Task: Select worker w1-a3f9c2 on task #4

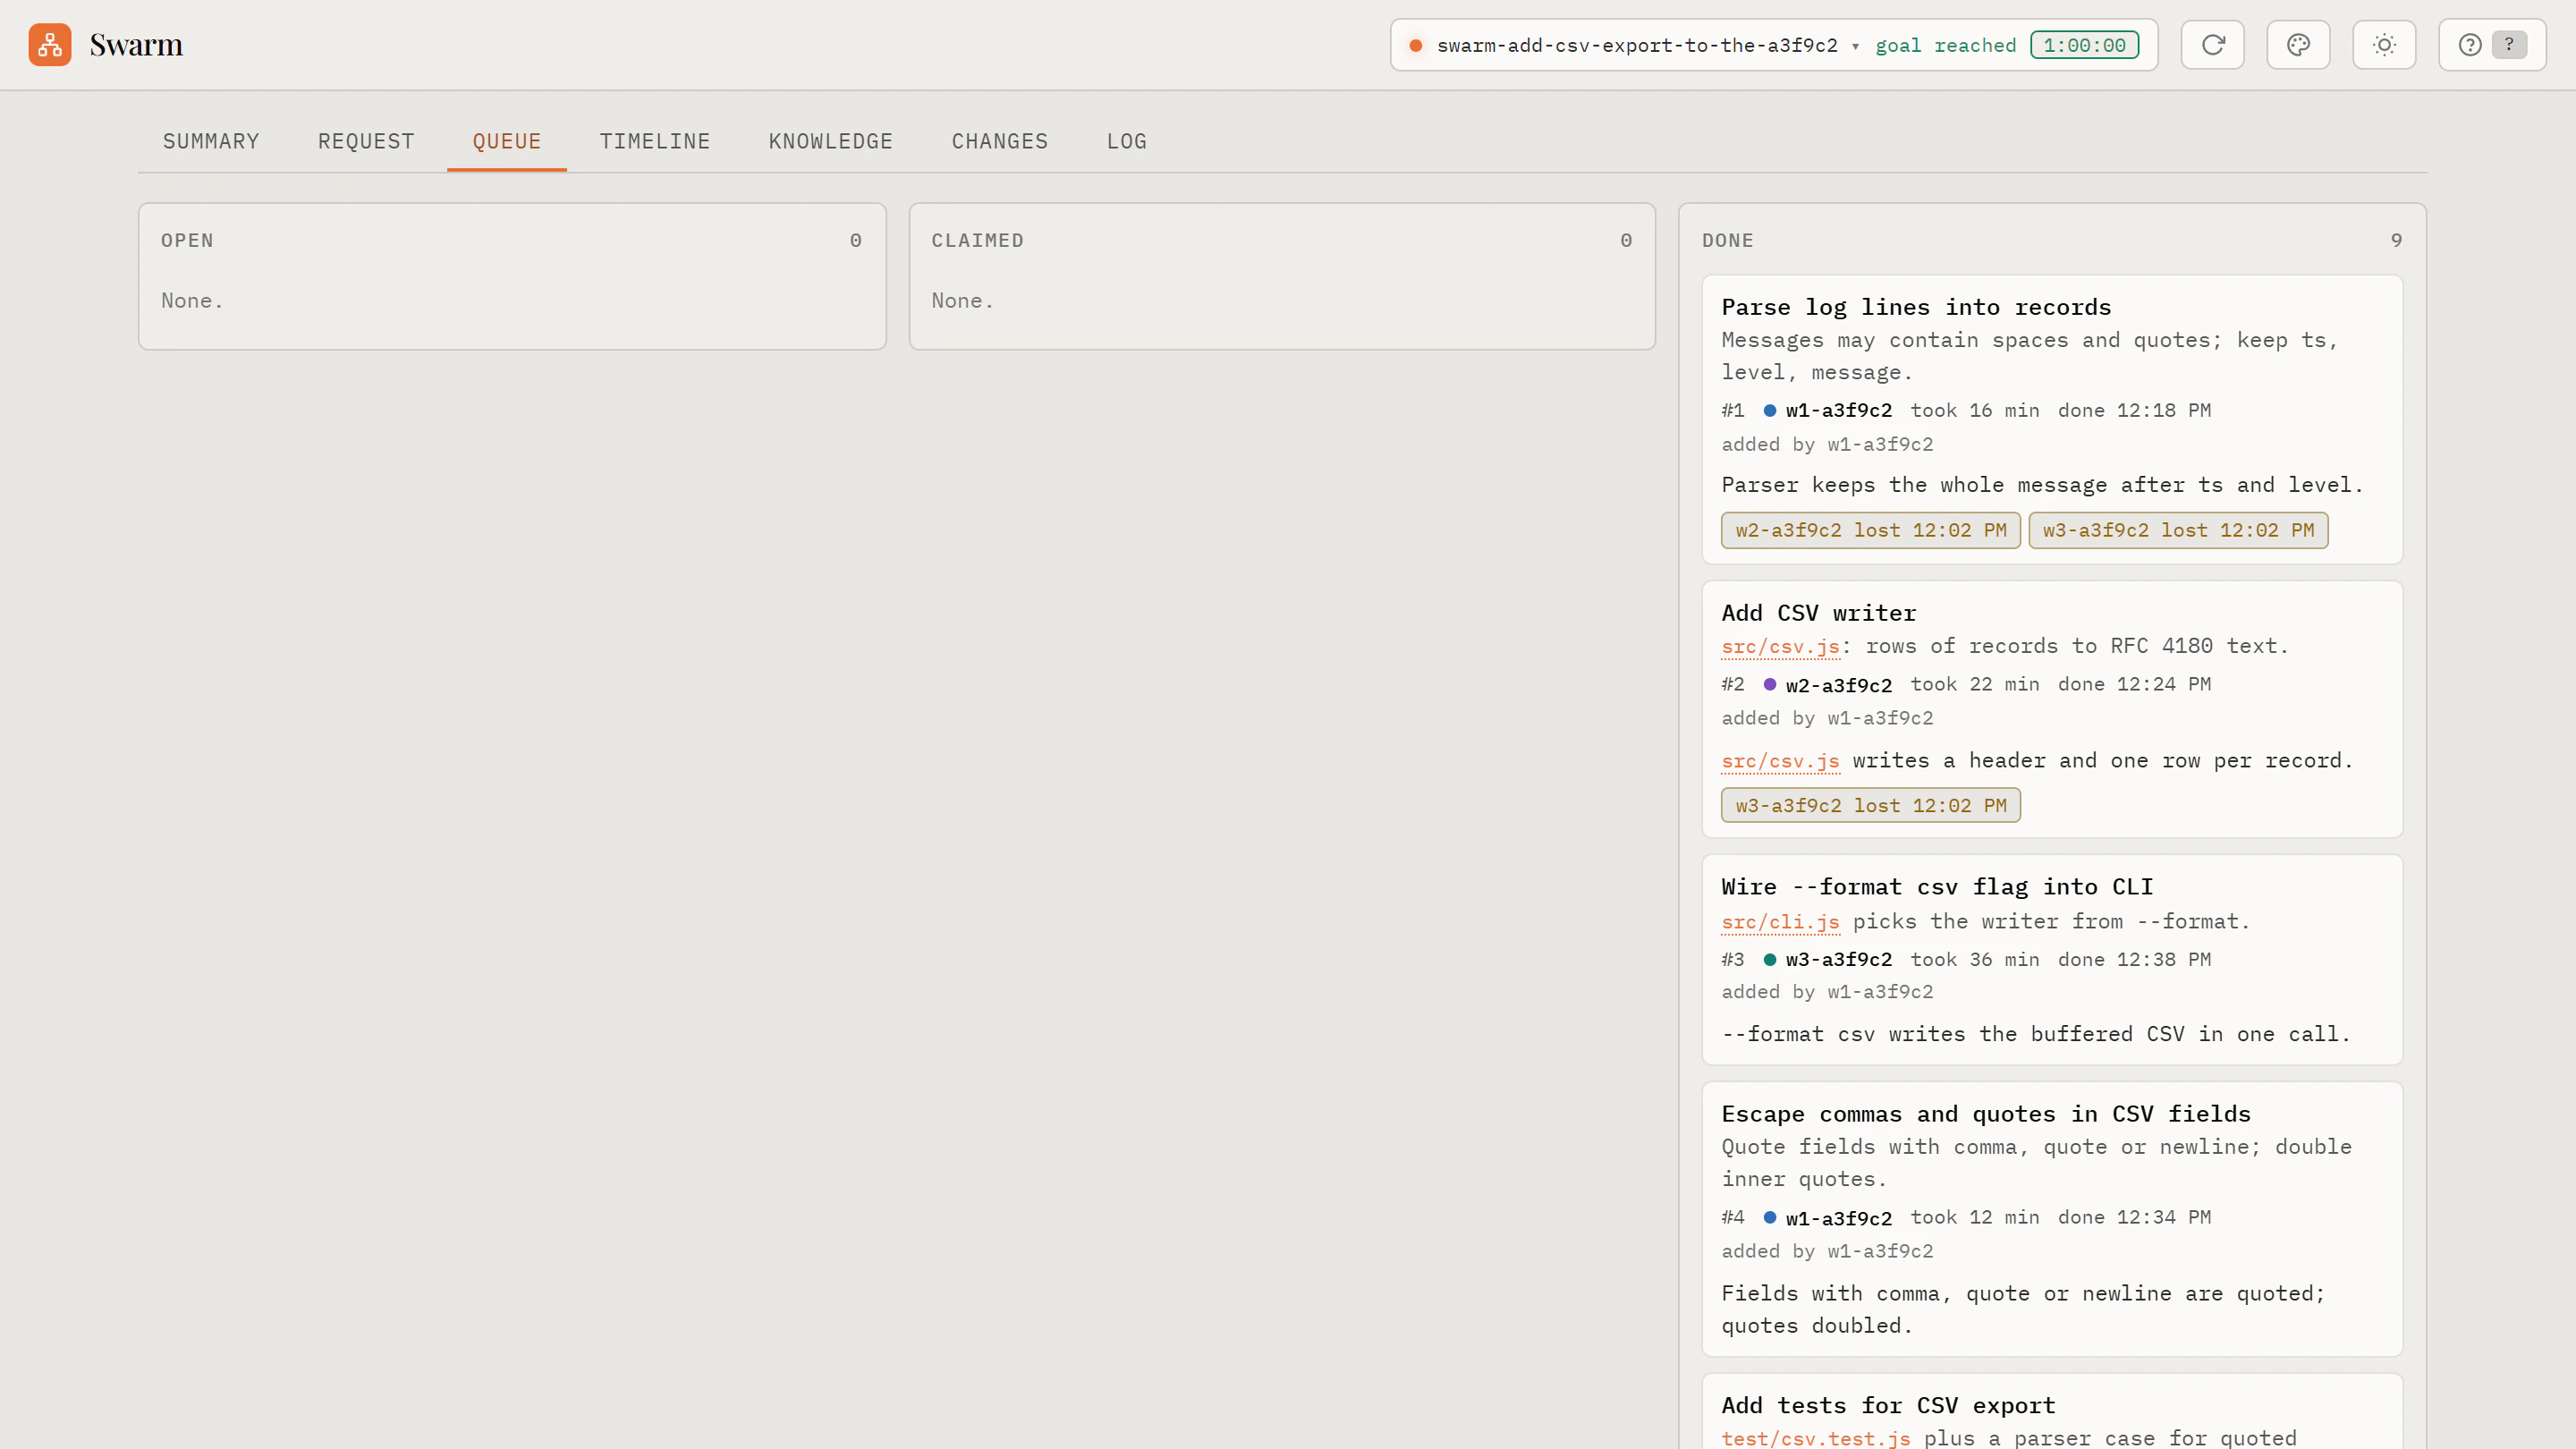Action: point(1838,1218)
